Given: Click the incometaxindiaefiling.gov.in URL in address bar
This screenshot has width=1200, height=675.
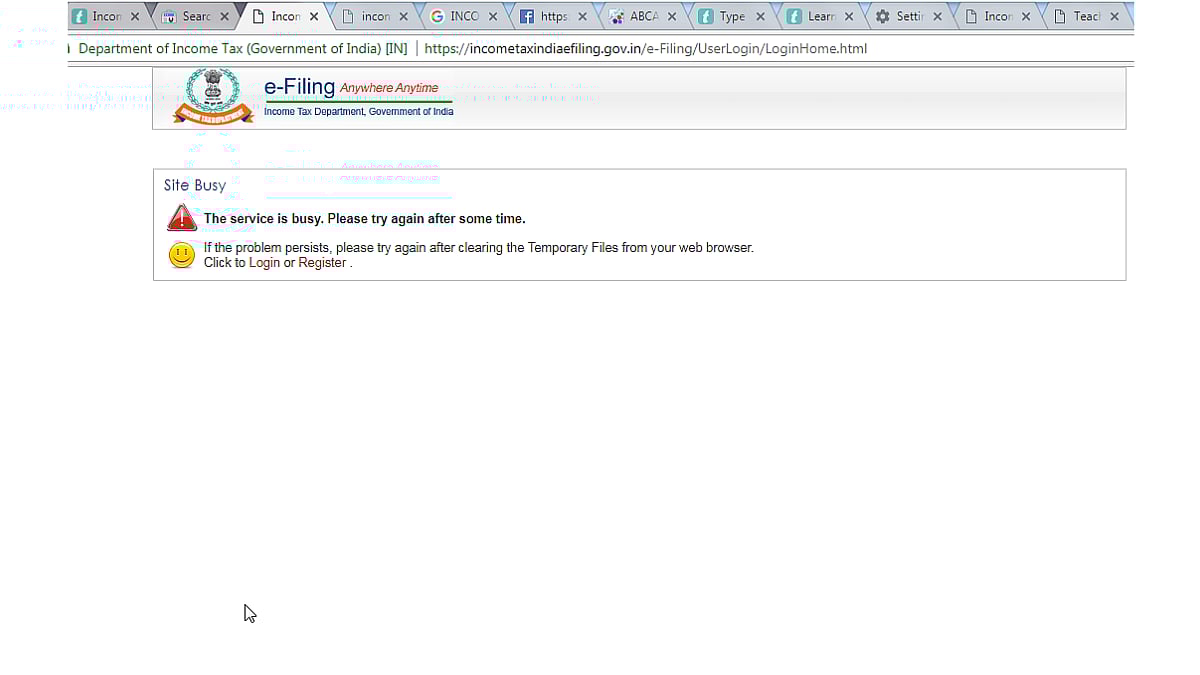Looking at the screenshot, I should (x=645, y=48).
